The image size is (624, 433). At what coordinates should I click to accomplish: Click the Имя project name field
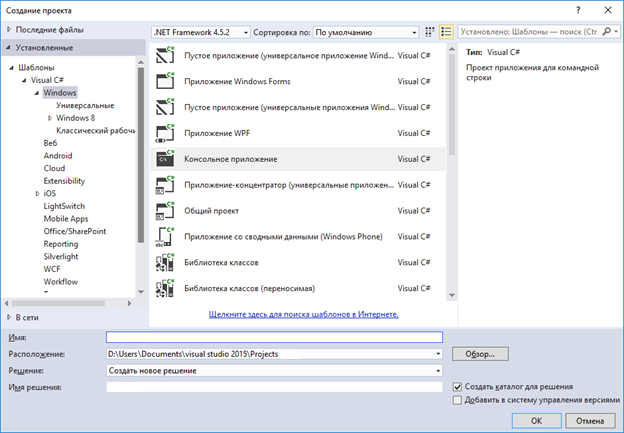pos(274,337)
